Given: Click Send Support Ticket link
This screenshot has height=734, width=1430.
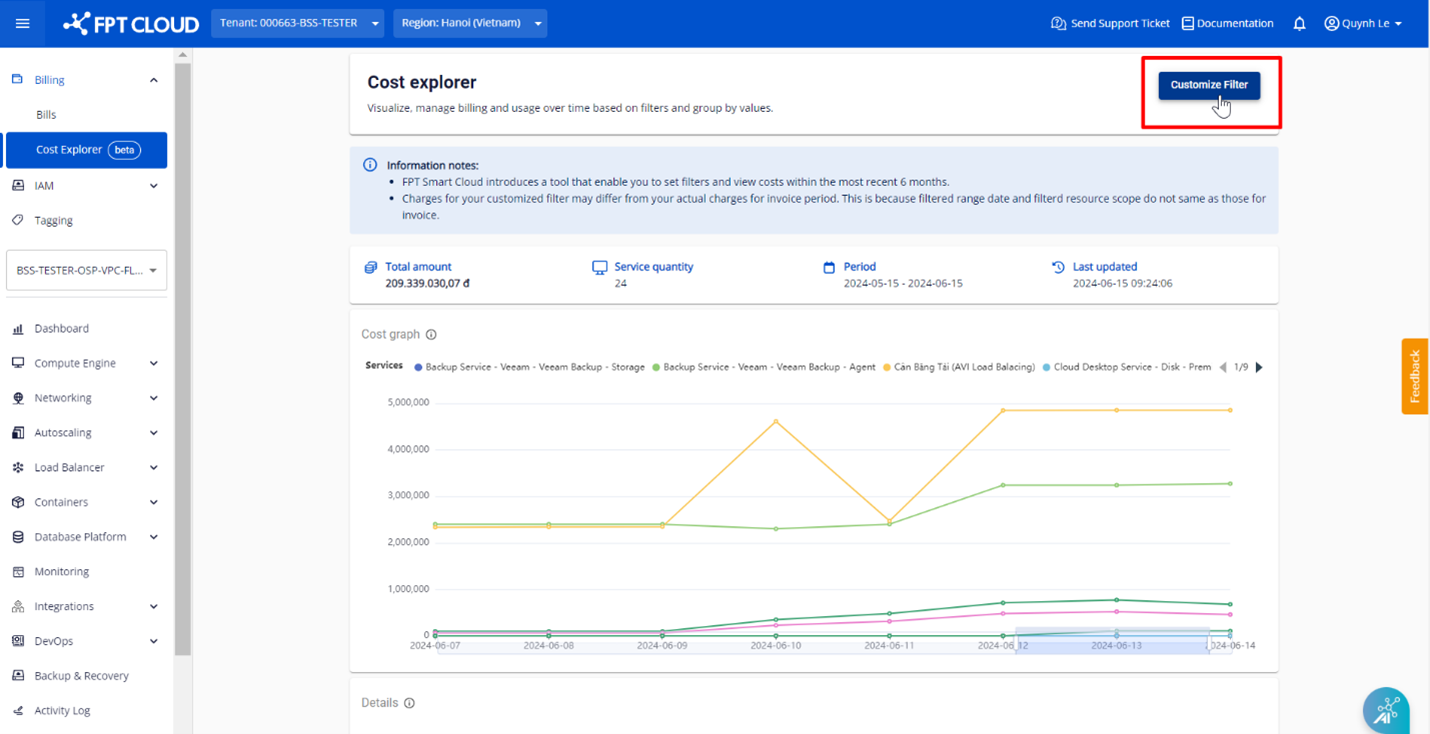Looking at the screenshot, I should (x=1110, y=23).
